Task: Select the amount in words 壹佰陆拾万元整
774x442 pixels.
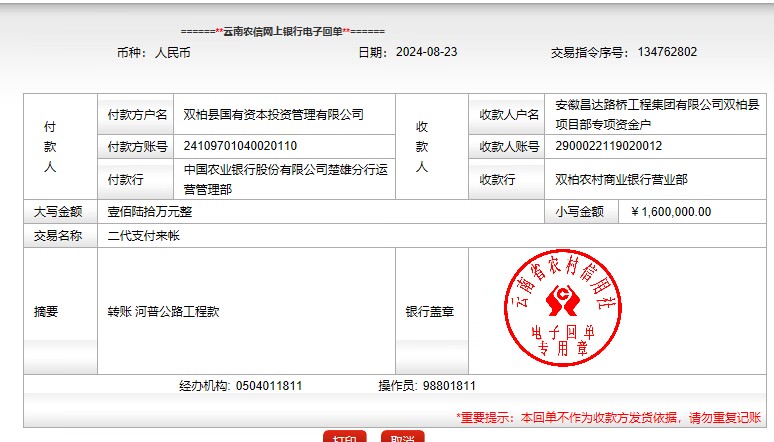Action: [x=150, y=212]
